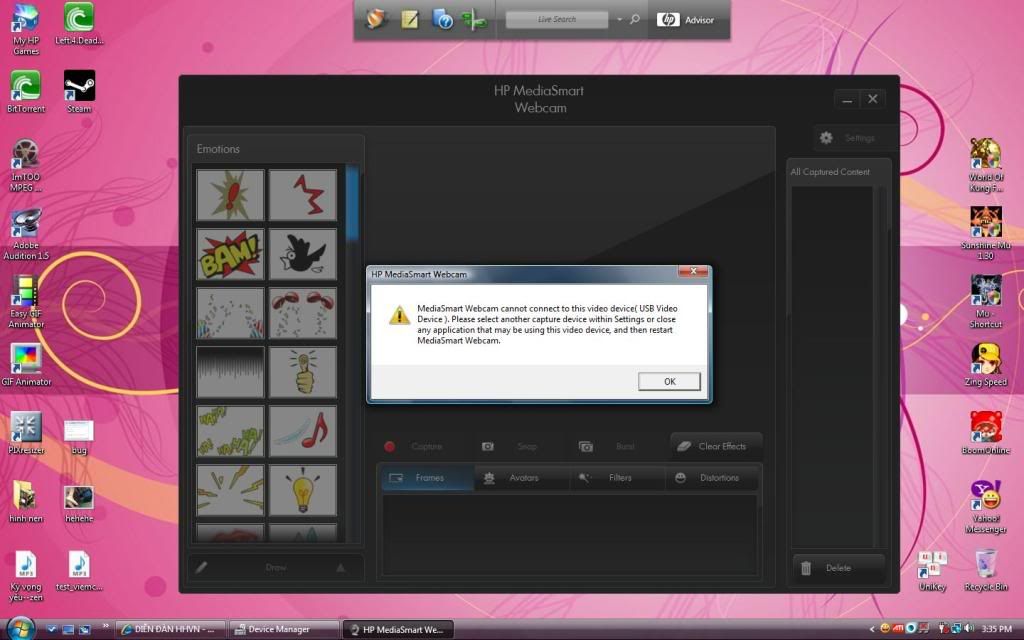This screenshot has width=1024, height=640.
Task: Select the red lightning zigzag emotion
Action: point(302,195)
